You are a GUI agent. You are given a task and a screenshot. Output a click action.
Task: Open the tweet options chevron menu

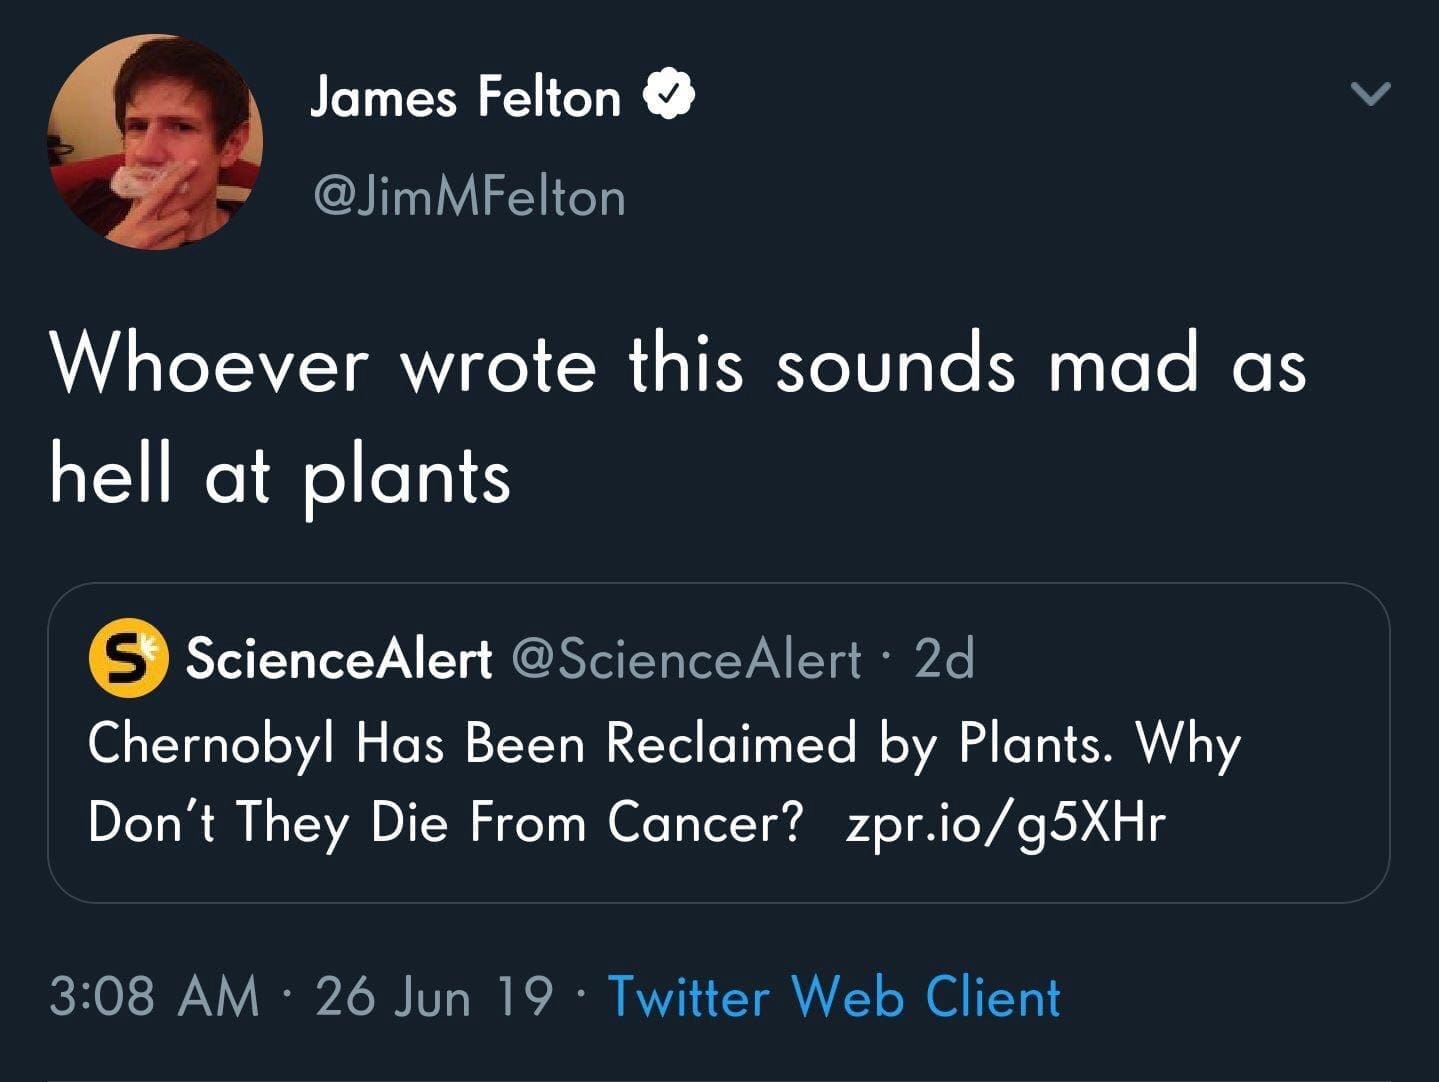click(x=1369, y=95)
